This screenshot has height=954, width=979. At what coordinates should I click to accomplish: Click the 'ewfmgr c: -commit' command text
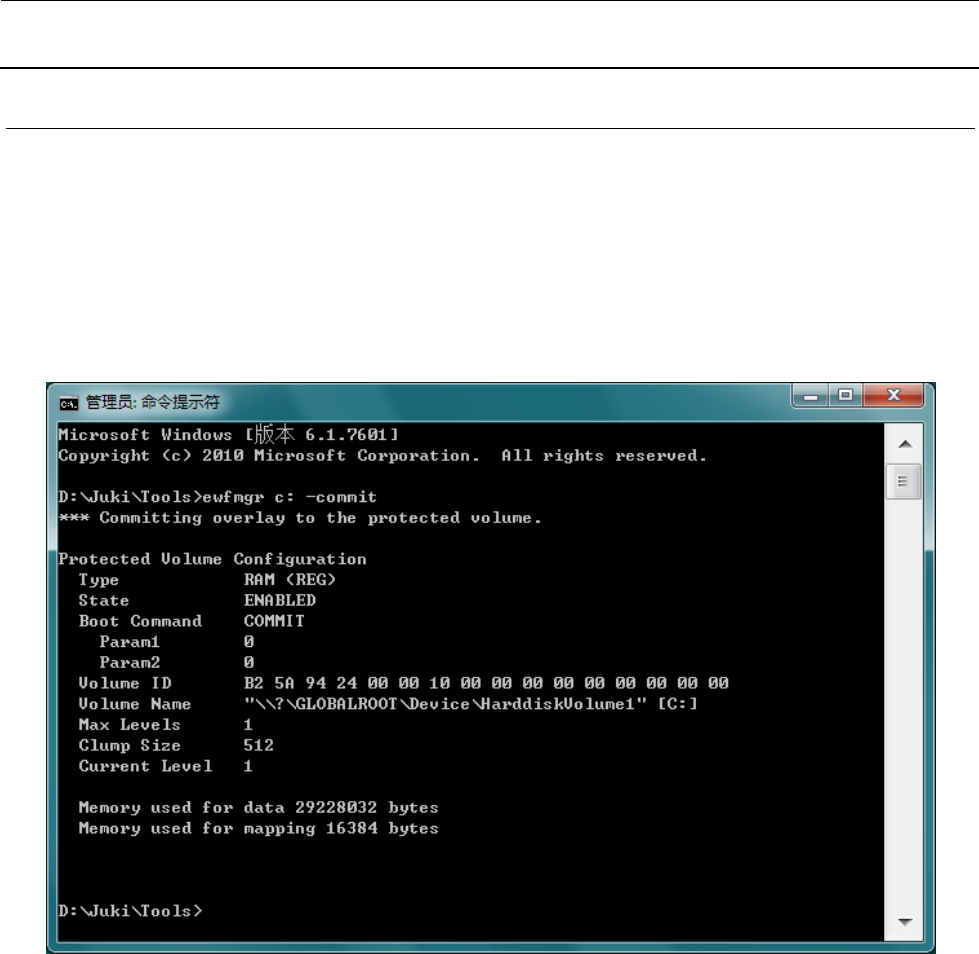289,497
